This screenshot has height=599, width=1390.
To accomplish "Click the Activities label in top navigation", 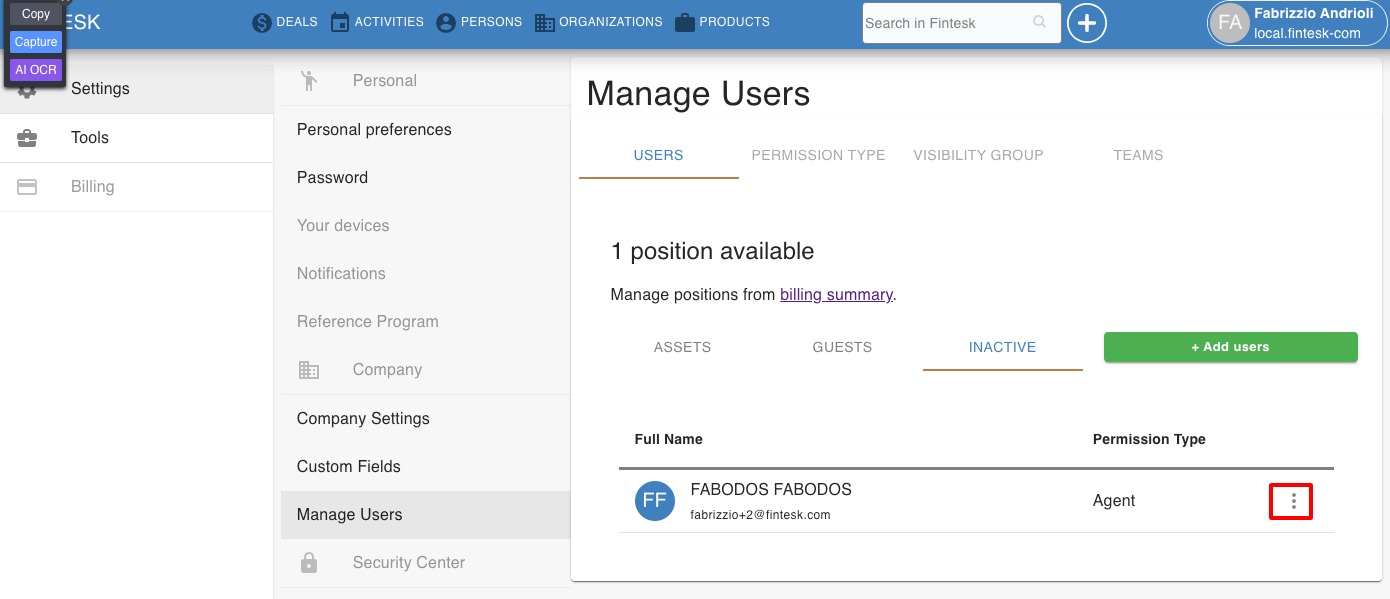I will pos(389,22).
